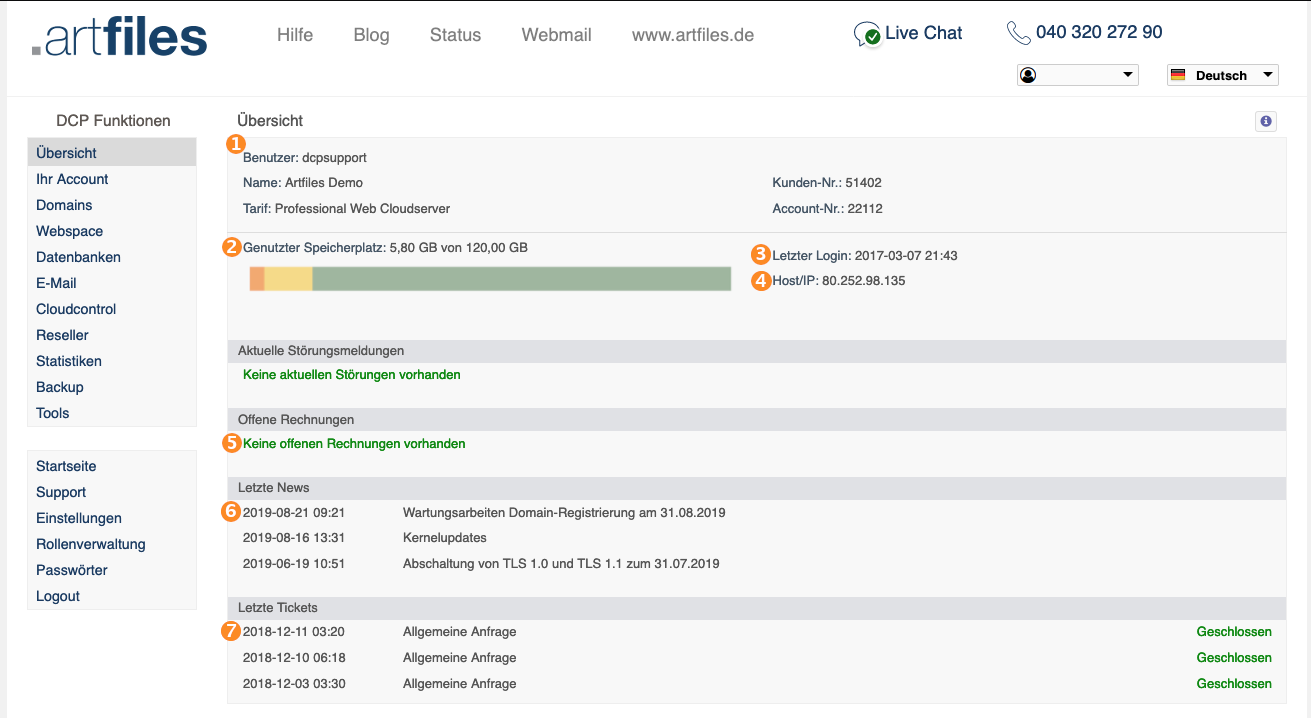Click Geschlossen on the 2018-12-11 ticket
1311x718 pixels.
pos(1234,631)
